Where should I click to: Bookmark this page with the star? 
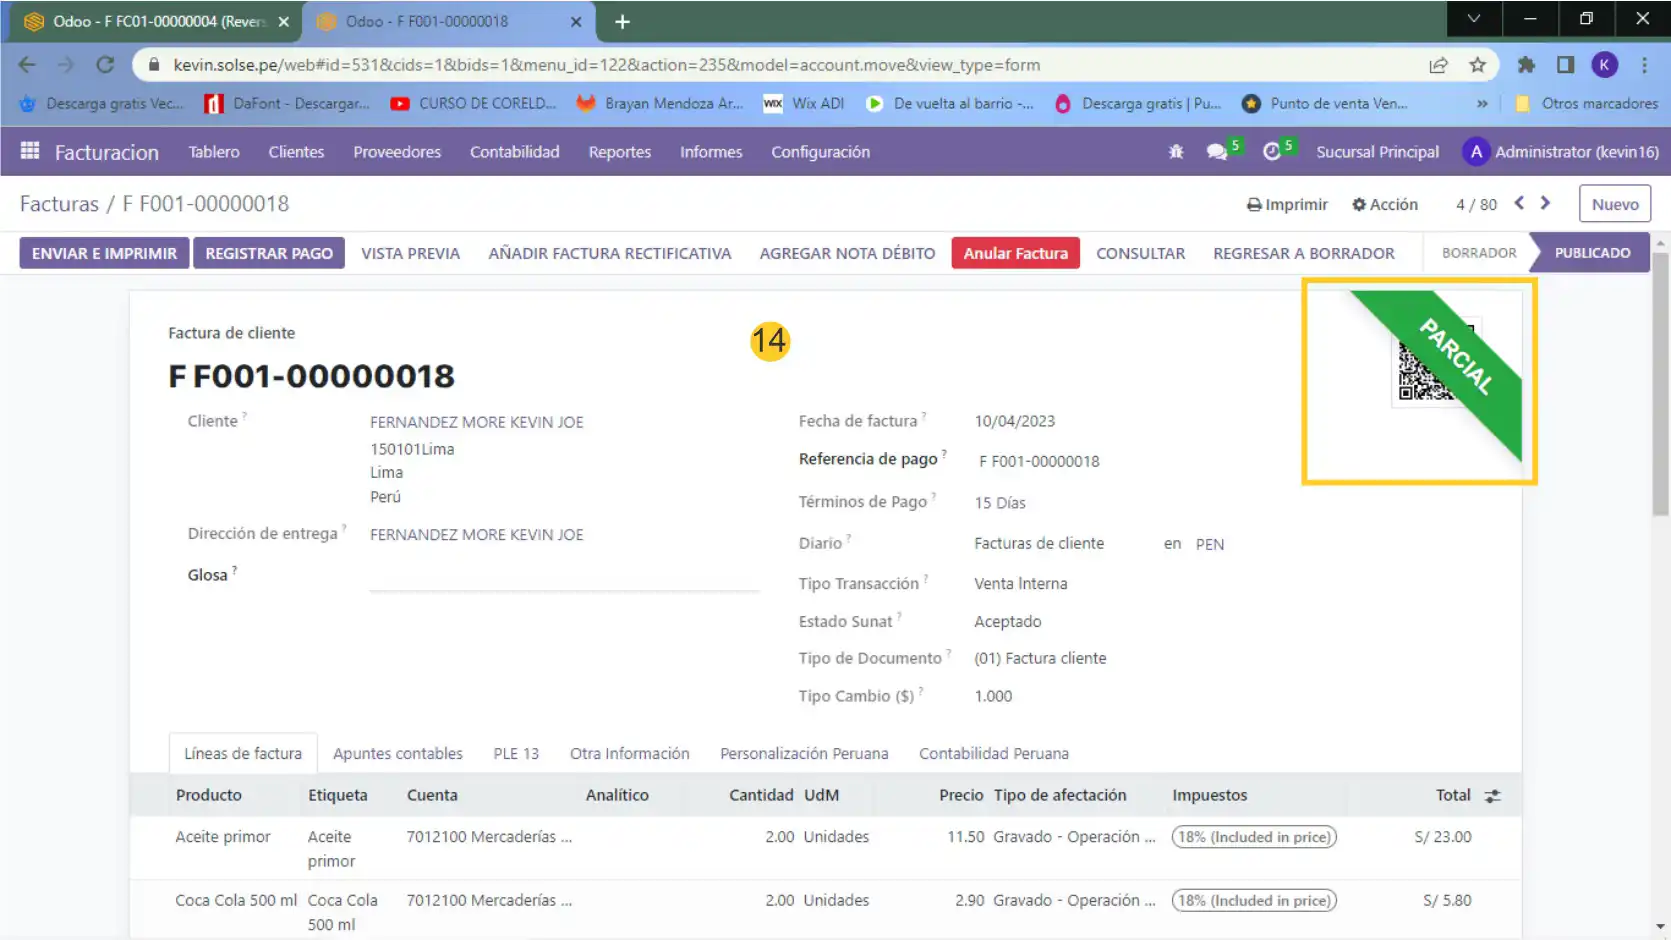pyautogui.click(x=1477, y=65)
